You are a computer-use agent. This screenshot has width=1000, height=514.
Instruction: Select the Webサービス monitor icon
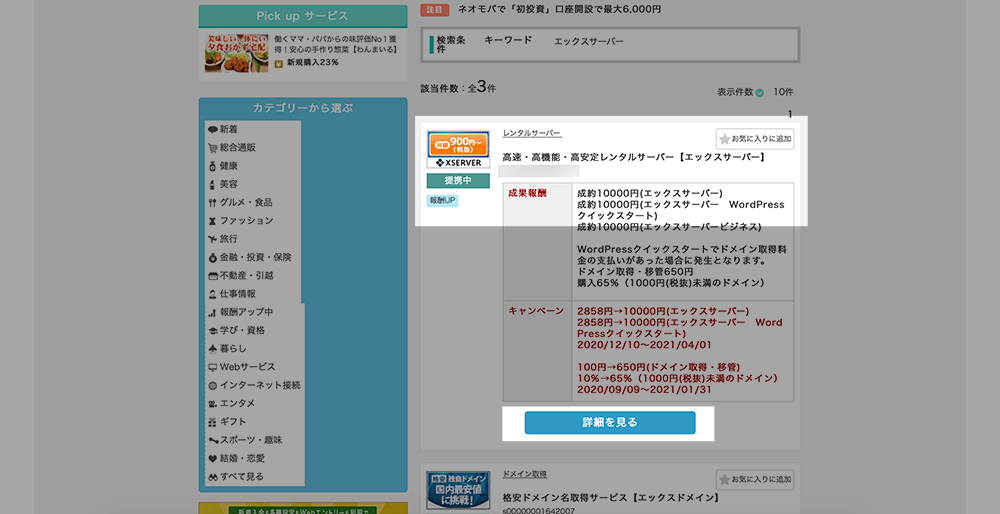click(x=213, y=367)
